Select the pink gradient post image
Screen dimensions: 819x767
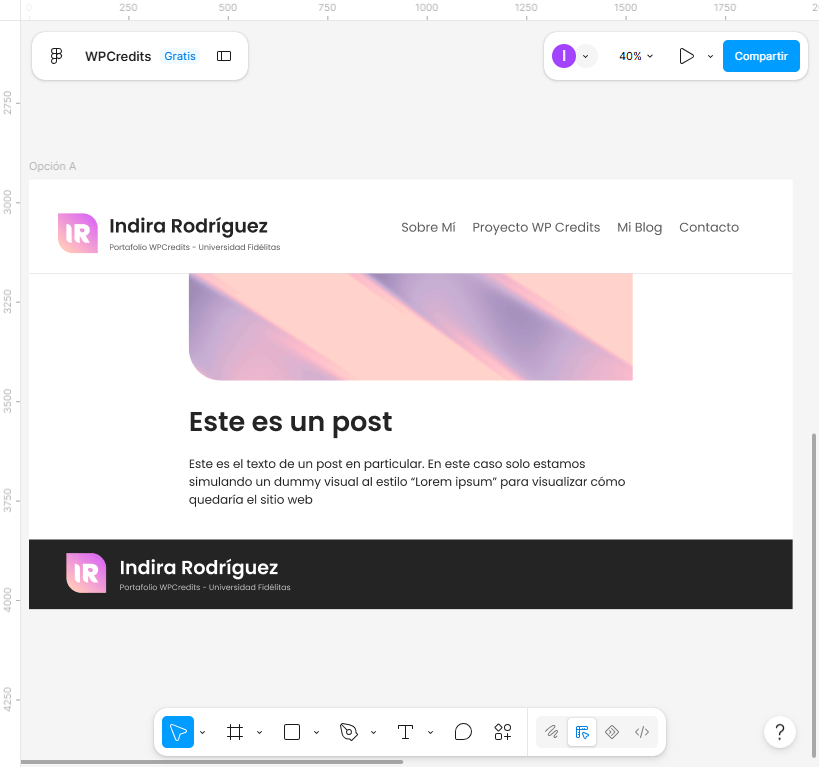pyautogui.click(x=411, y=327)
